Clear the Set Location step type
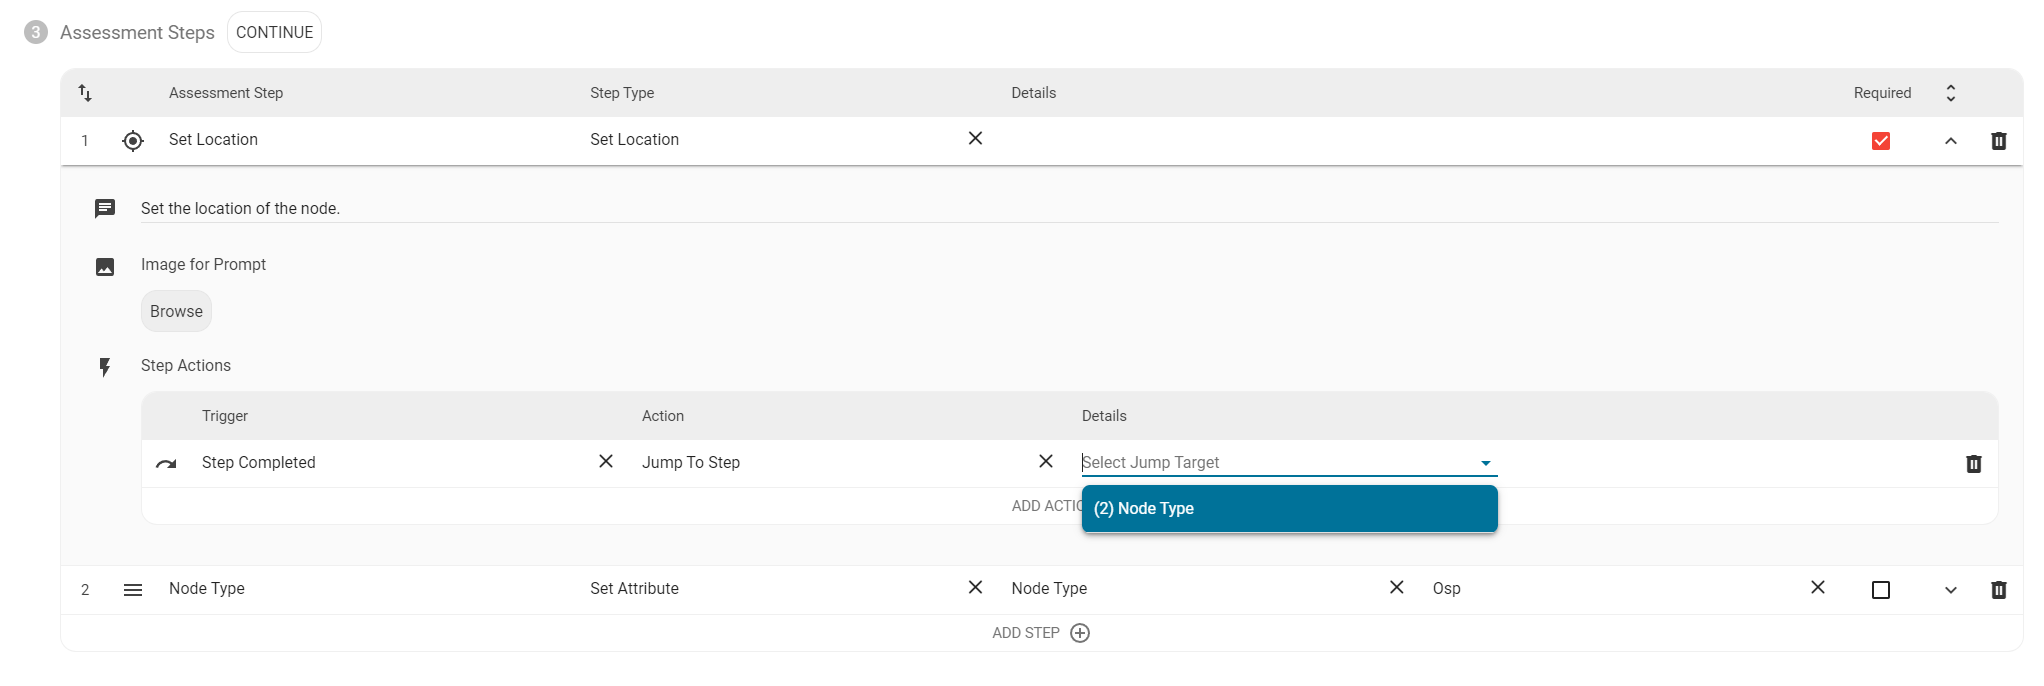The image size is (2044, 686). tap(975, 139)
